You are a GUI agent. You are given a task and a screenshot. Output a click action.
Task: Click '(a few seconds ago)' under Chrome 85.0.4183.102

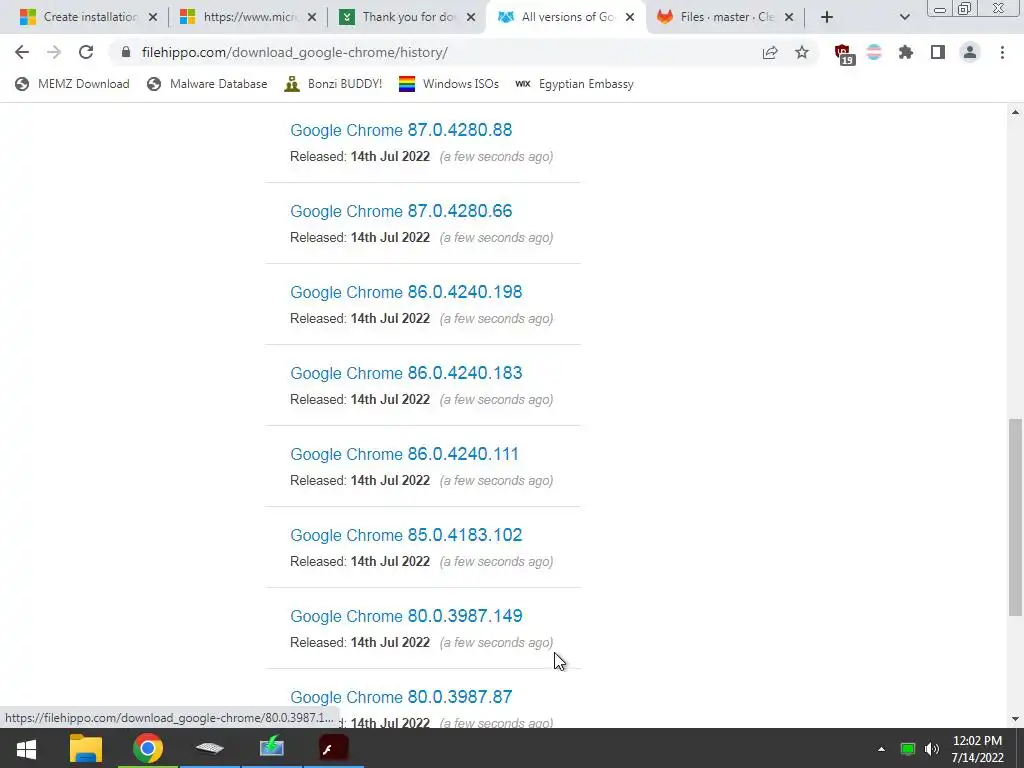(496, 562)
